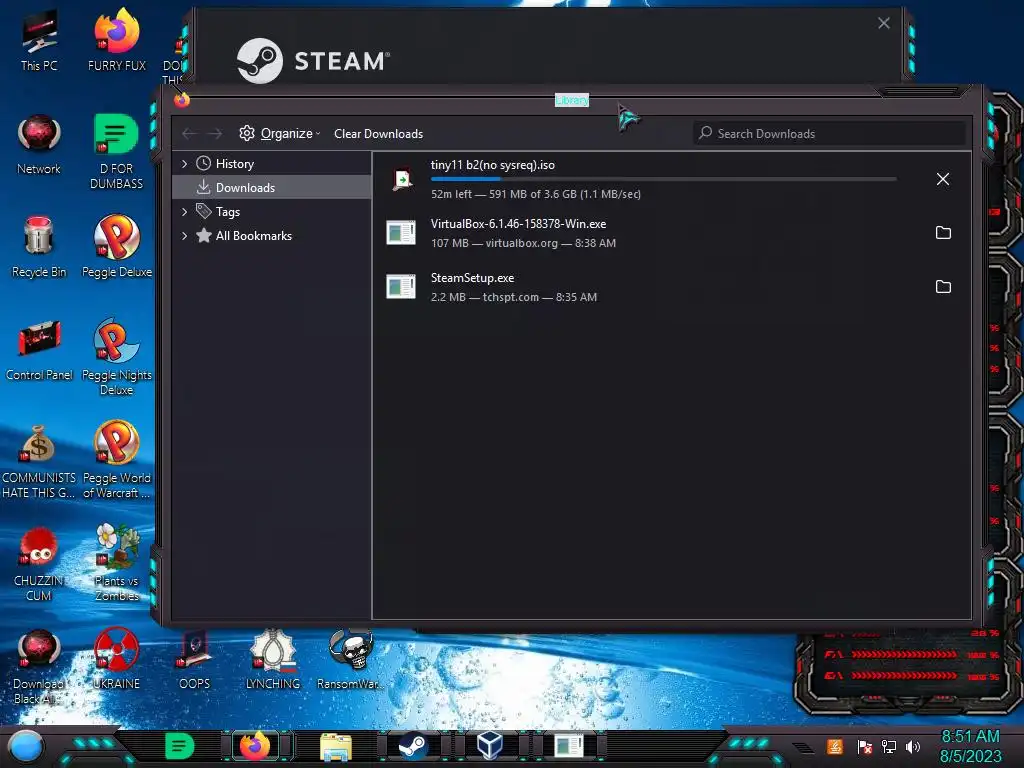Open OOPS desktop shortcut
The height and width of the screenshot is (768, 1024).
pyautogui.click(x=195, y=660)
